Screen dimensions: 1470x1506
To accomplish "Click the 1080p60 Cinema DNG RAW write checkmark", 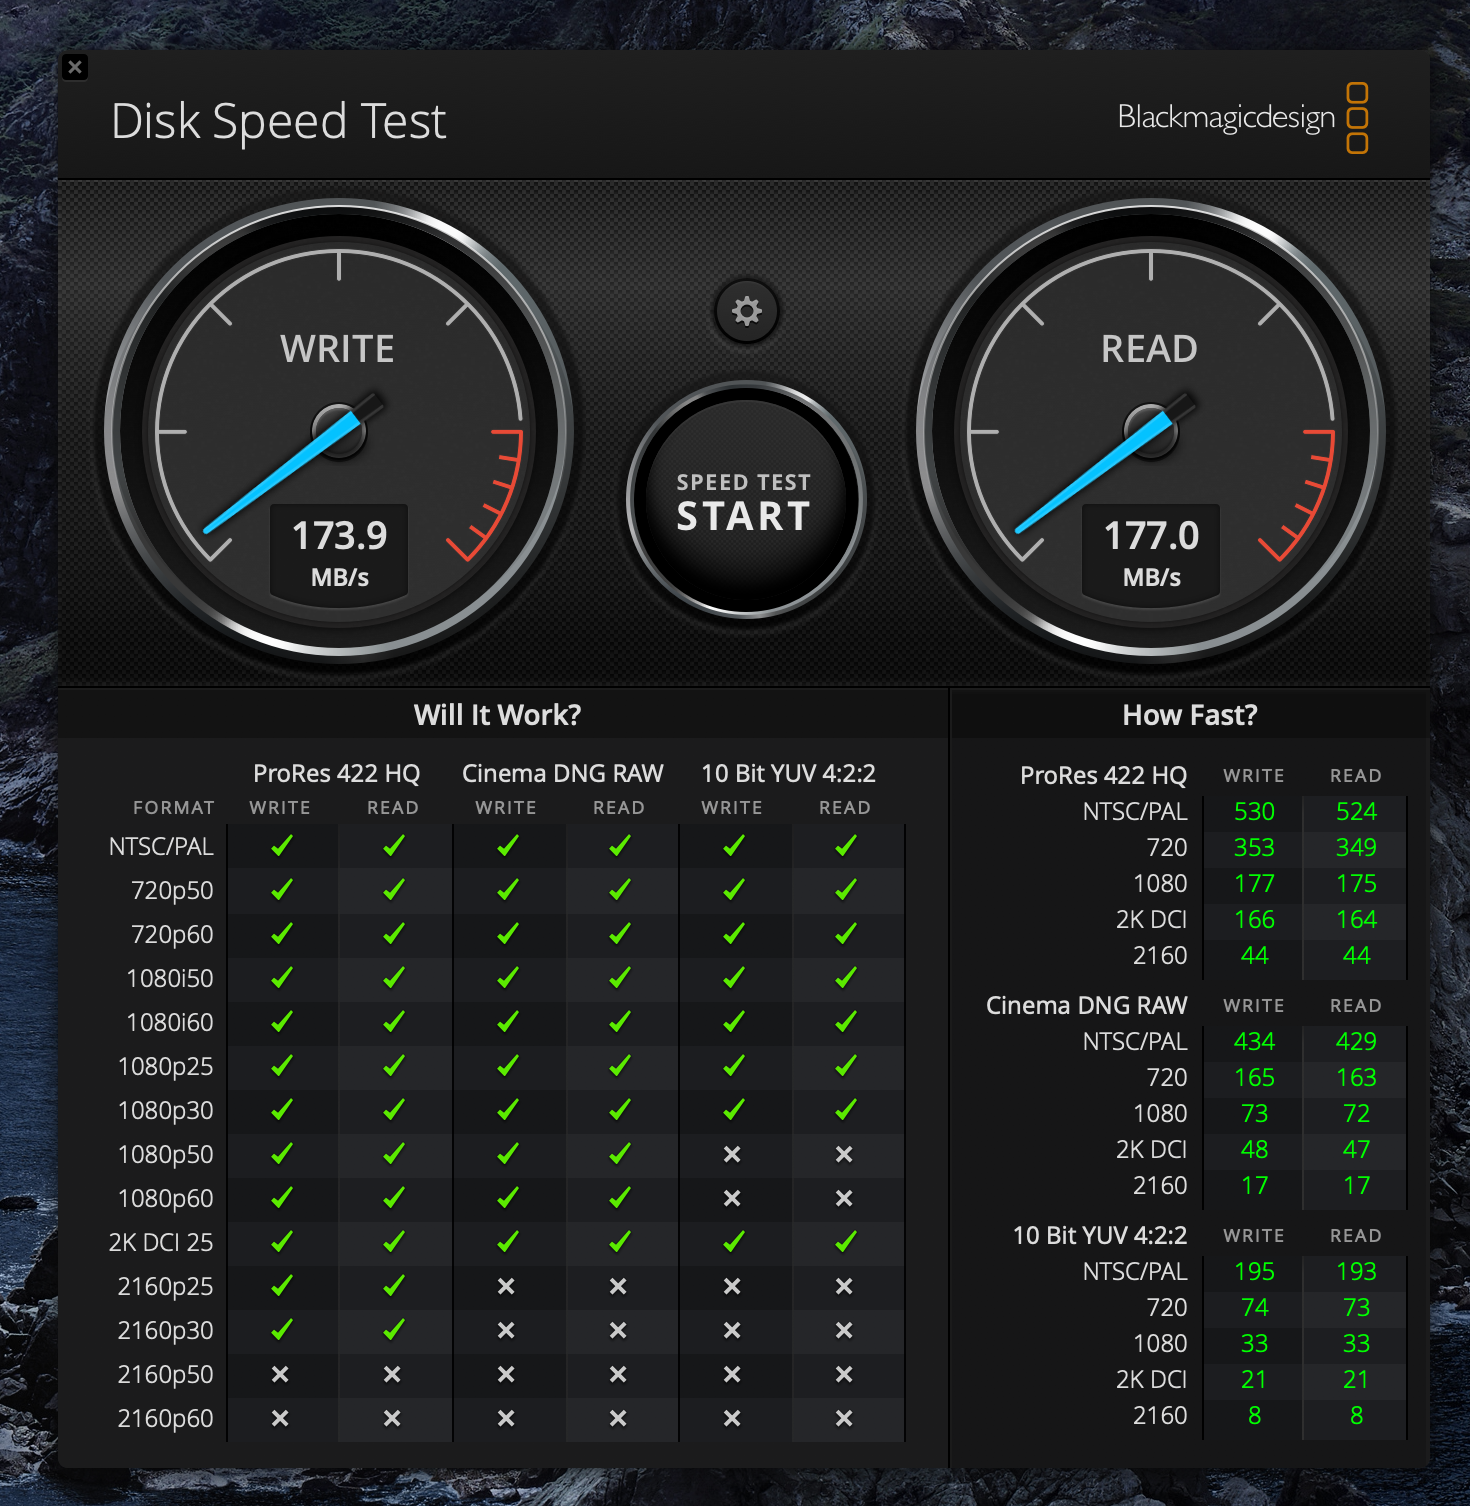I will [508, 1197].
